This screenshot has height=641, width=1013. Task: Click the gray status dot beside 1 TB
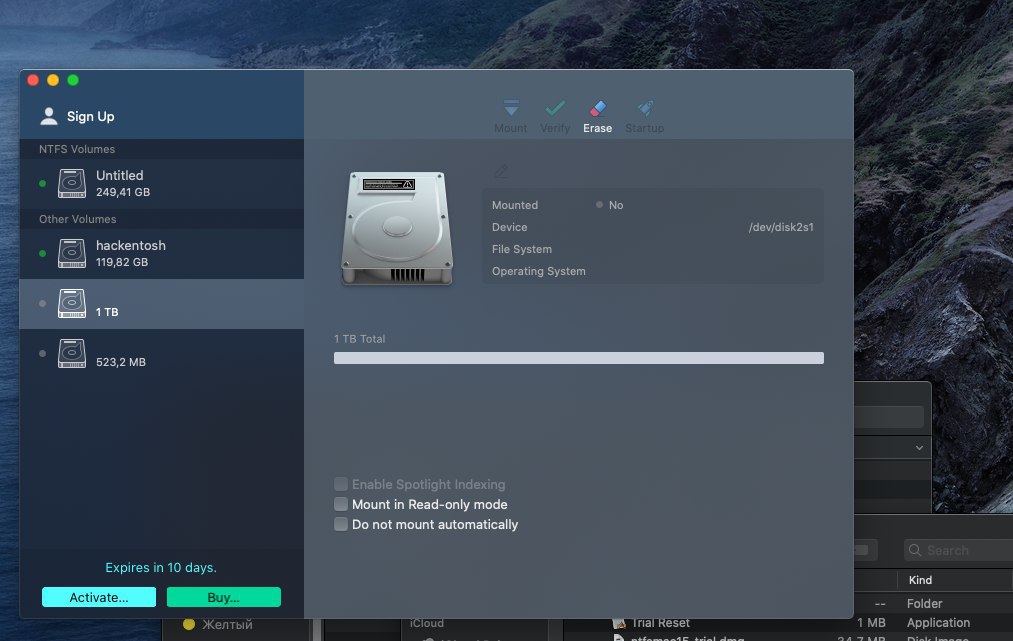(43, 304)
